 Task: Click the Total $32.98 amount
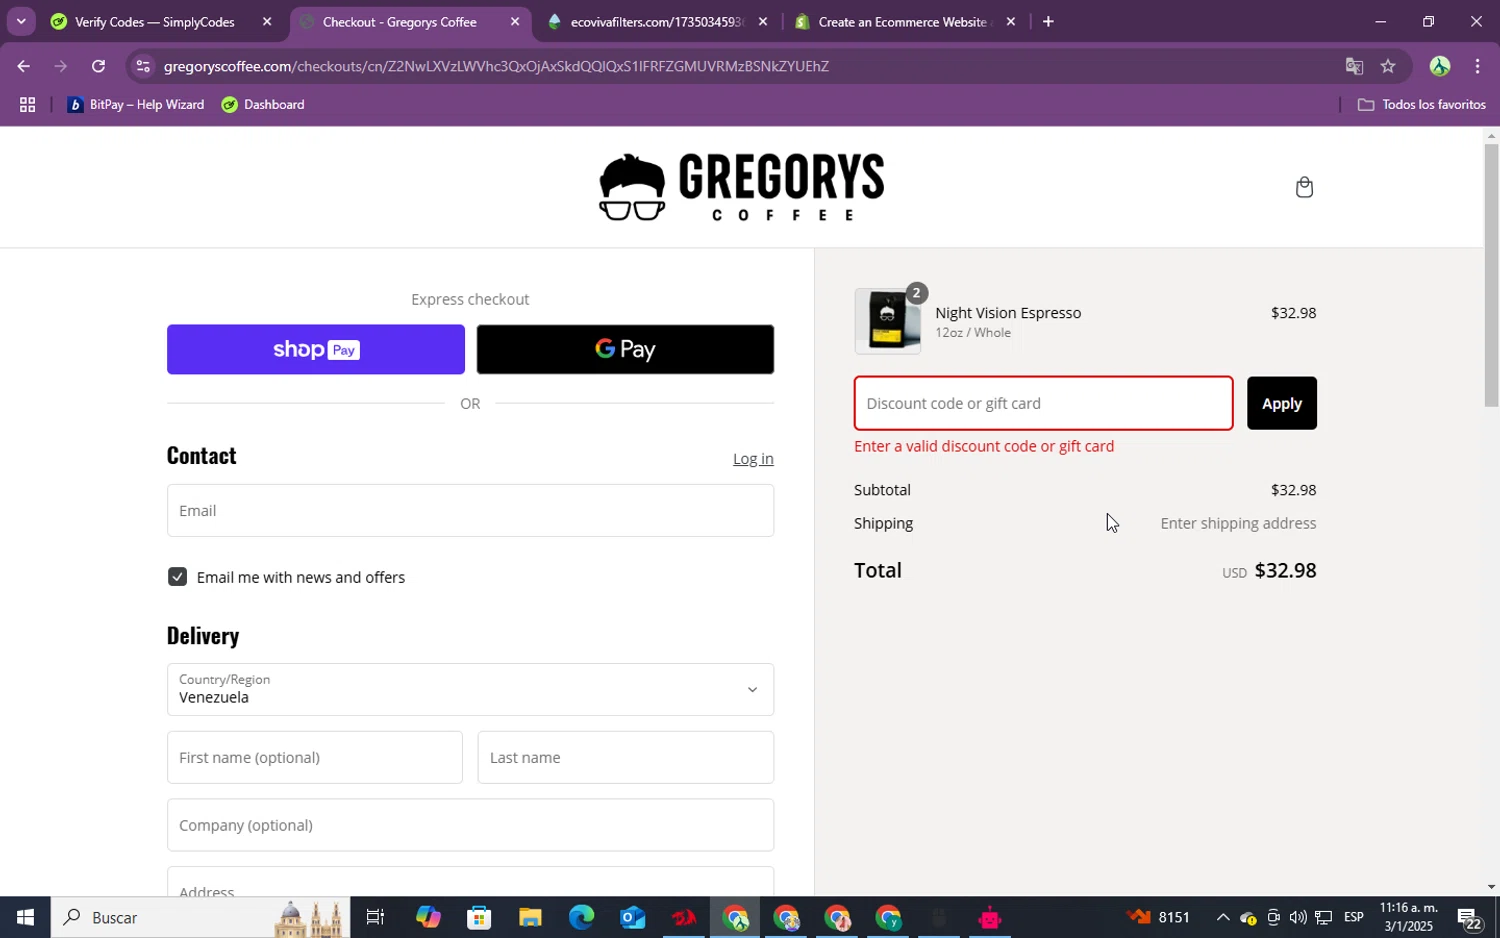coord(1285,570)
